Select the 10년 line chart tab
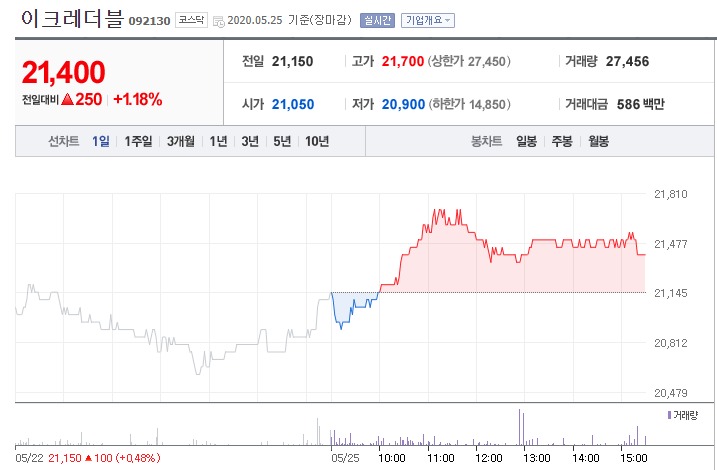Viewport: 717px width, 470px height. (x=317, y=141)
